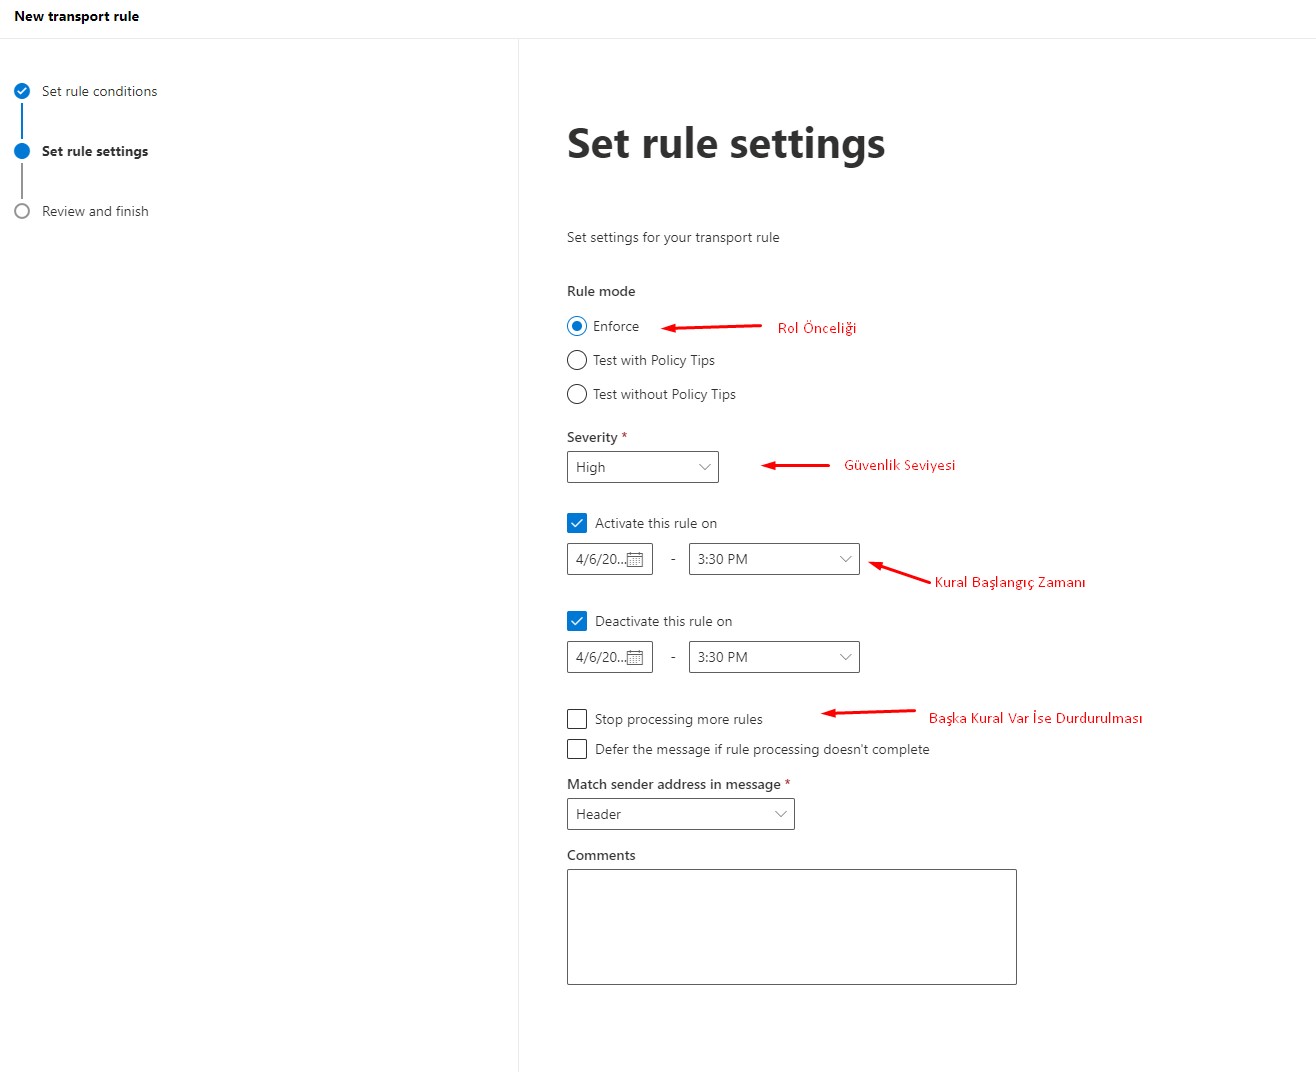The width and height of the screenshot is (1316, 1072).
Task: Click the Set rule settings step indicator
Action: pos(22,151)
